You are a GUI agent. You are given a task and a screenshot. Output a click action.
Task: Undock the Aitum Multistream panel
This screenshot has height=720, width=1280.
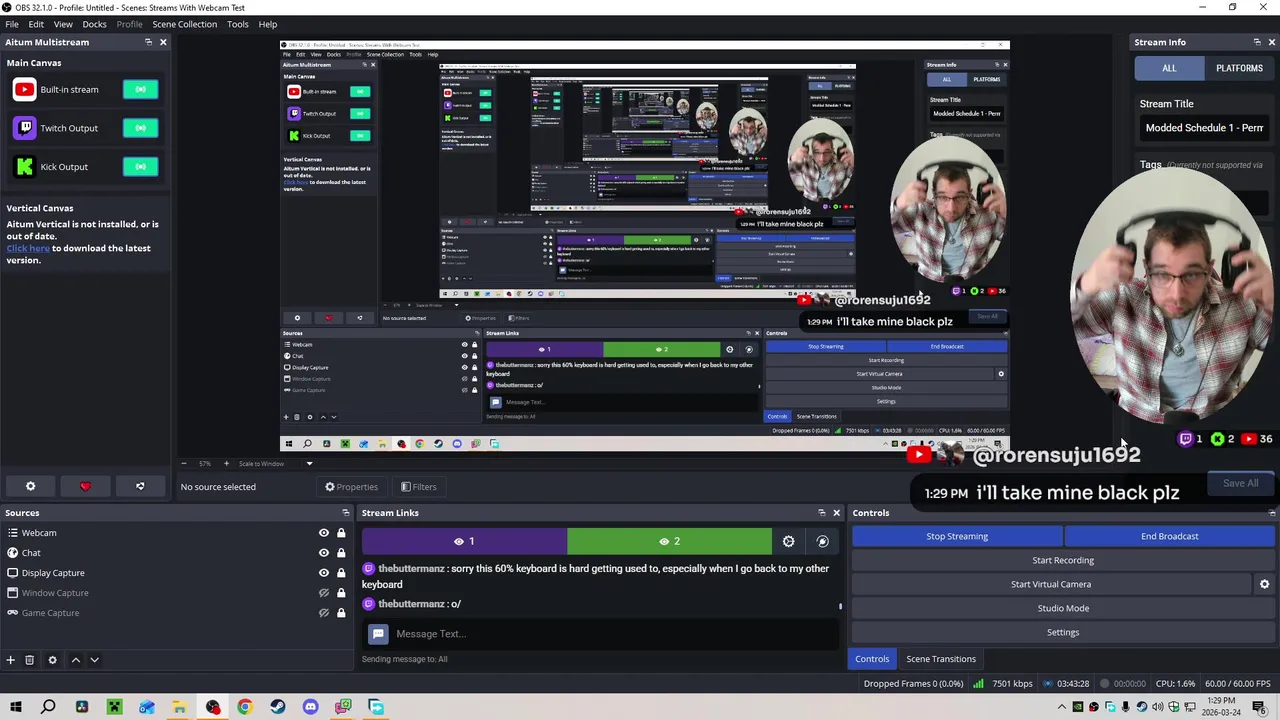[148, 42]
